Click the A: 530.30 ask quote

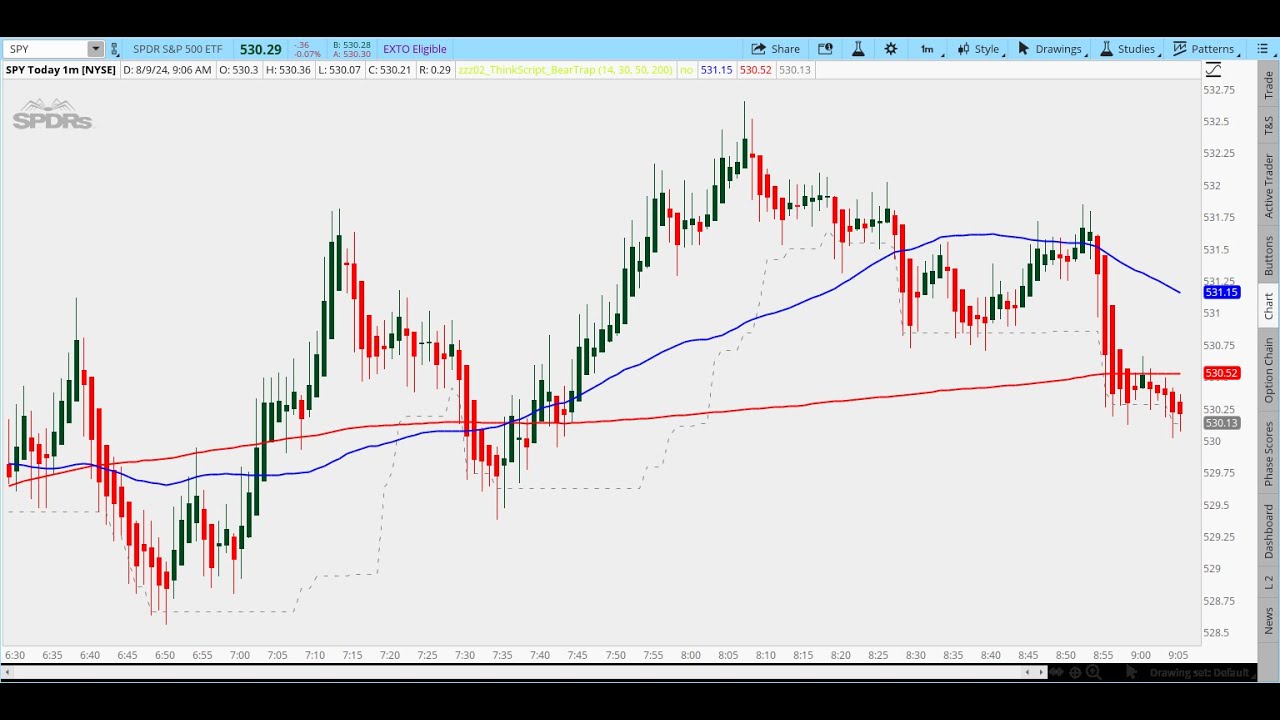tap(351, 54)
